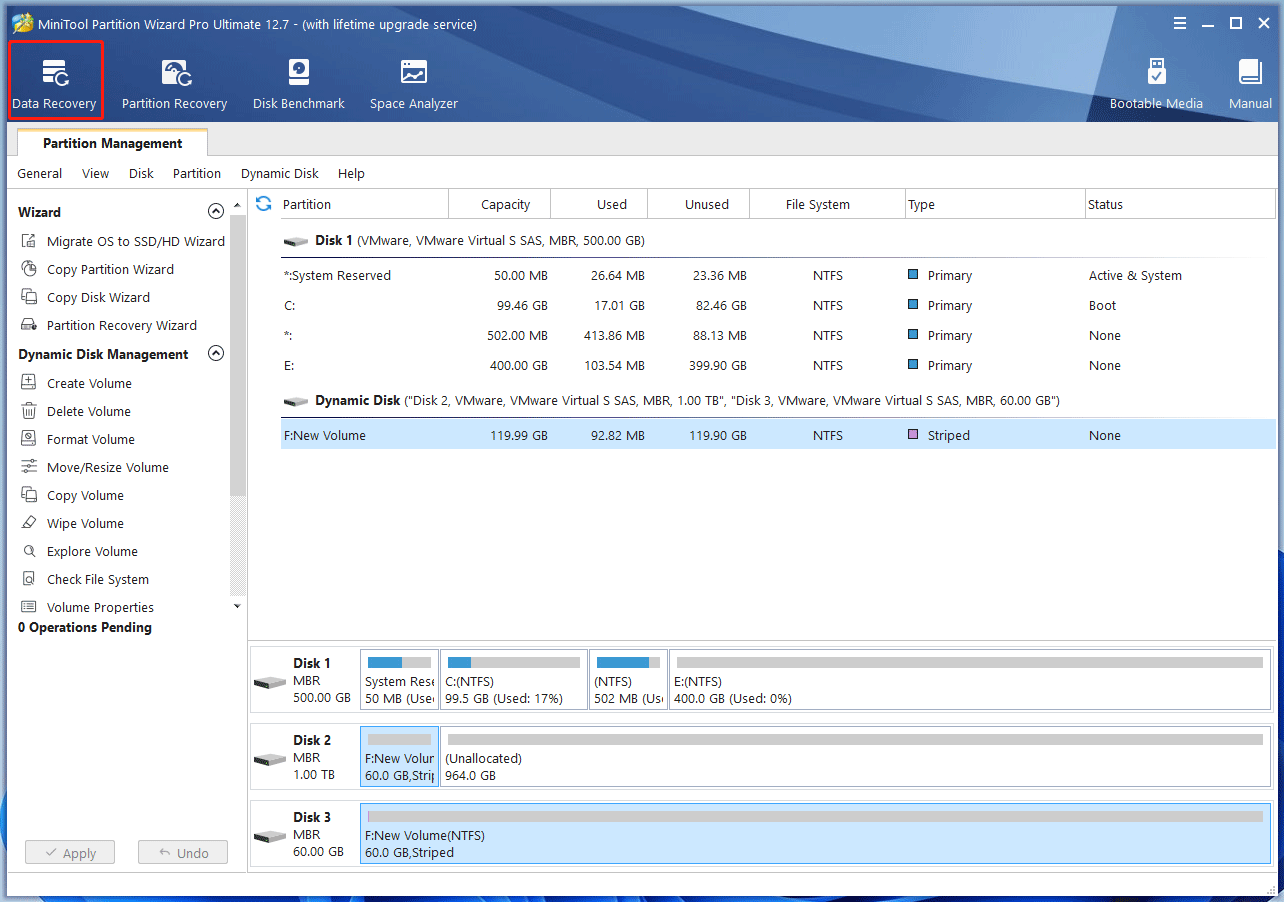Select F:New Volume striped row
Viewport: 1284px width, 902px height.
(778, 435)
